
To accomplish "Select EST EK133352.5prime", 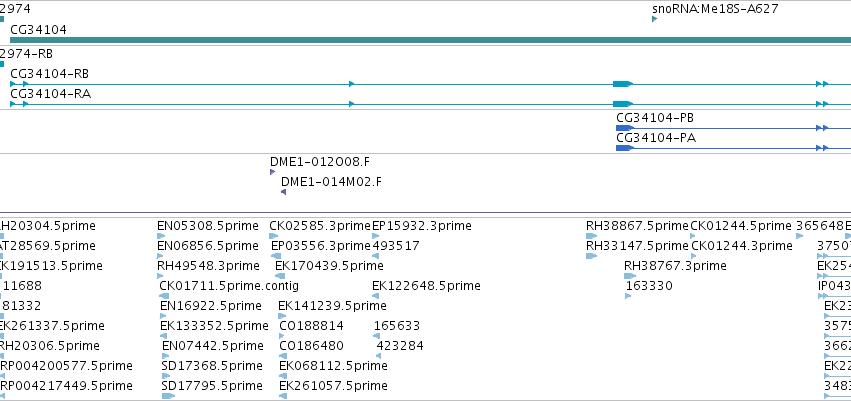I will click(214, 326).
